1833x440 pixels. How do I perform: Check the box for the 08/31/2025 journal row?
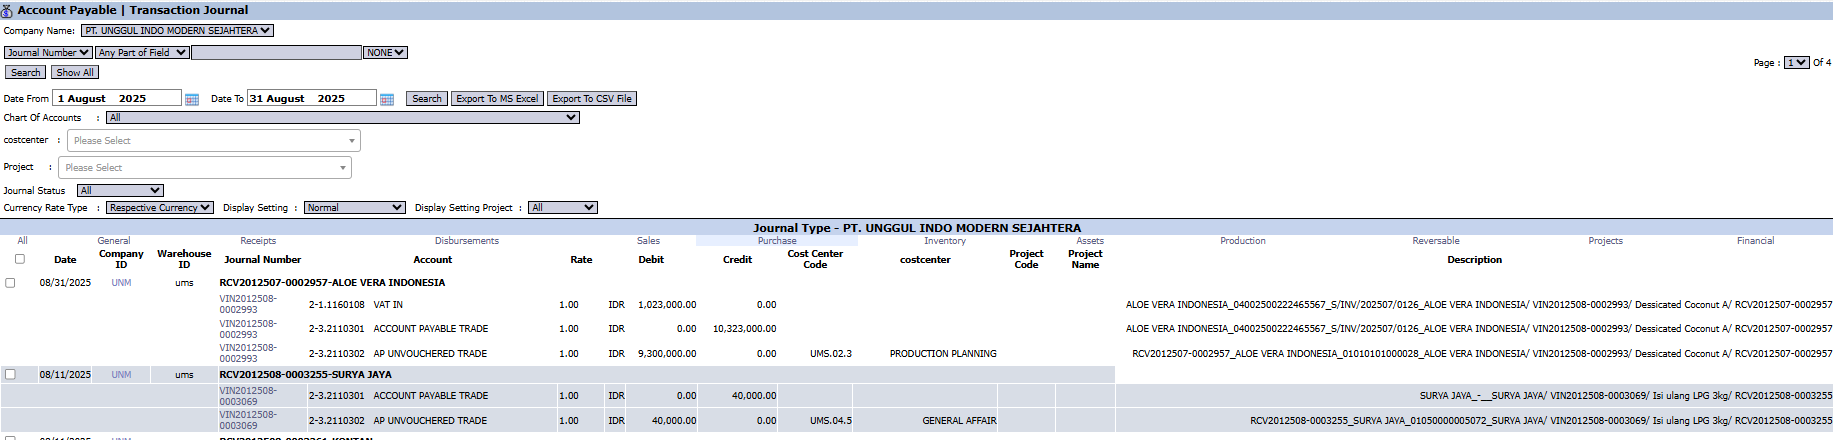(10, 283)
